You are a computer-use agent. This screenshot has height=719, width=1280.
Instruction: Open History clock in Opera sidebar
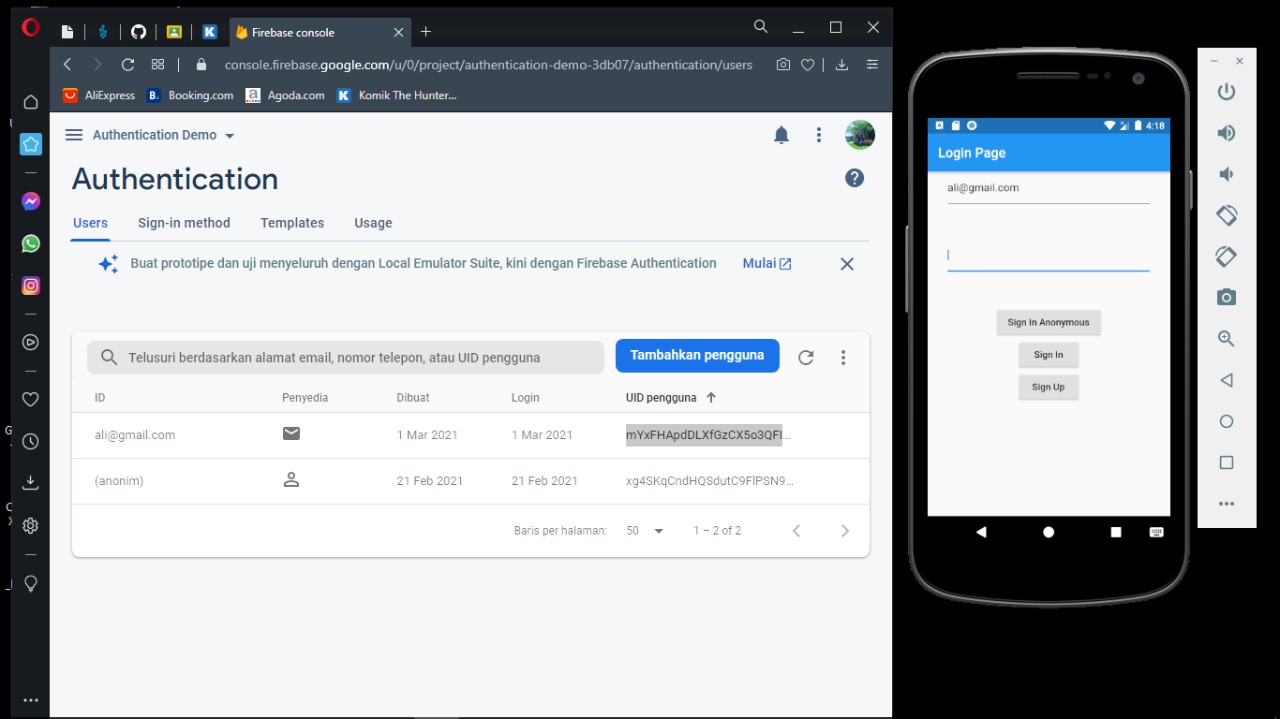pos(31,441)
